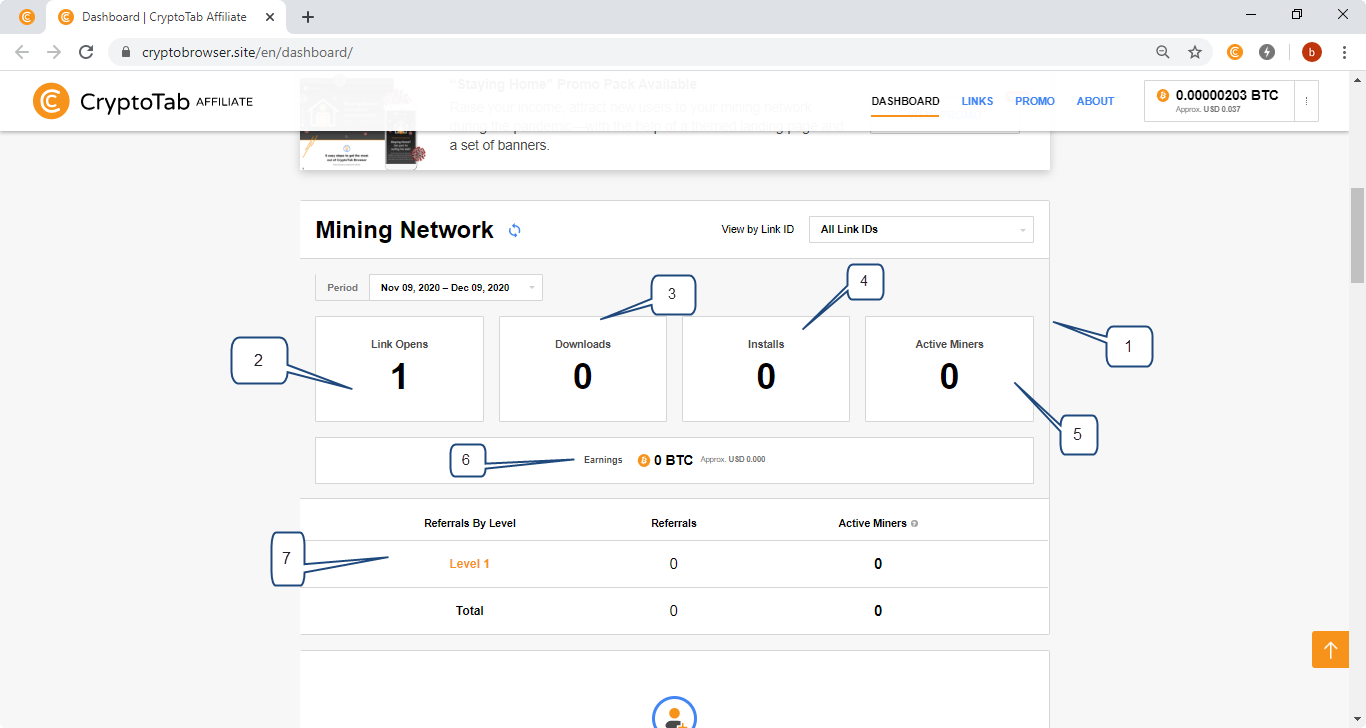1366x728 pixels.
Task: View site security lock information
Action: tap(126, 52)
